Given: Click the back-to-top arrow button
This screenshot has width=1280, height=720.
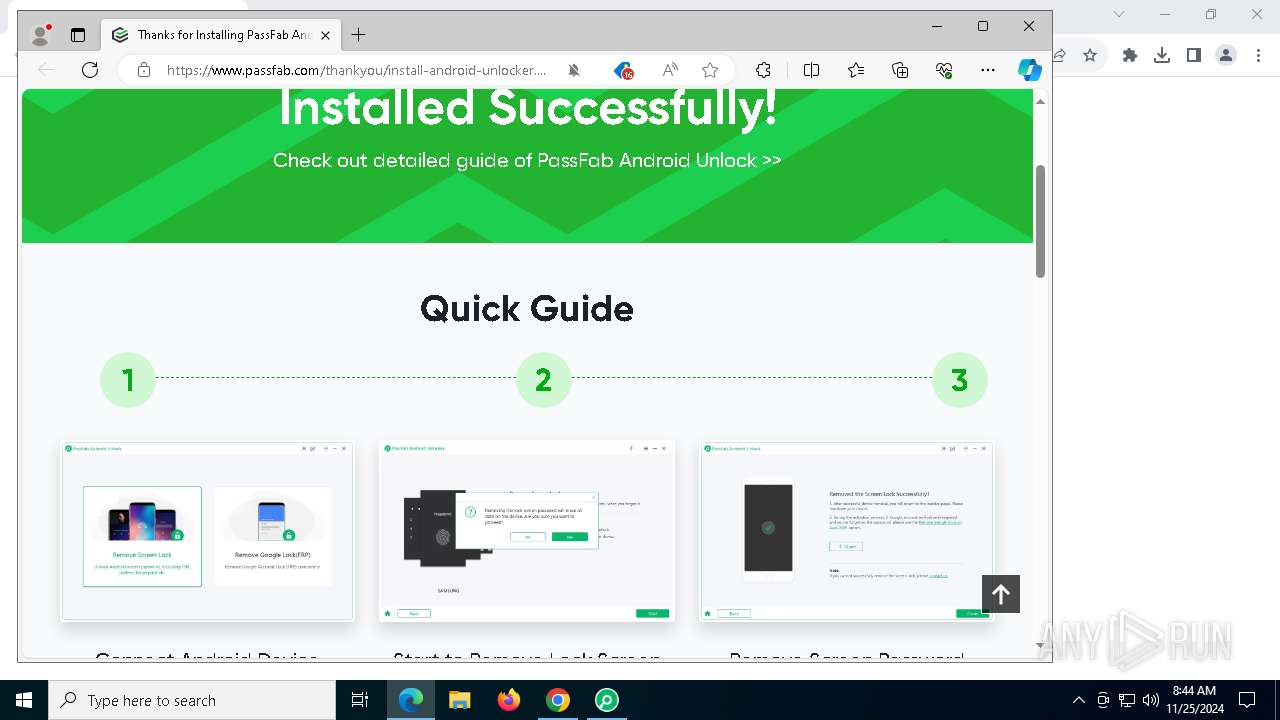Looking at the screenshot, I should tap(1001, 594).
